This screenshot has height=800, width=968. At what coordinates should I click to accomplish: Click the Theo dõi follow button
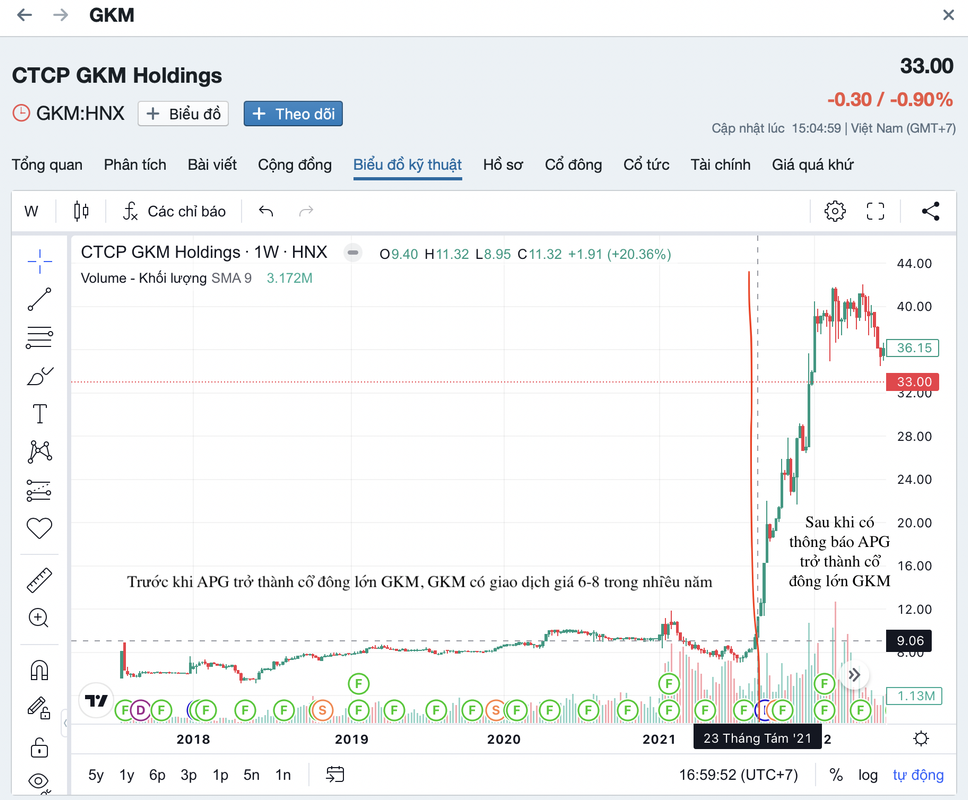(293, 114)
